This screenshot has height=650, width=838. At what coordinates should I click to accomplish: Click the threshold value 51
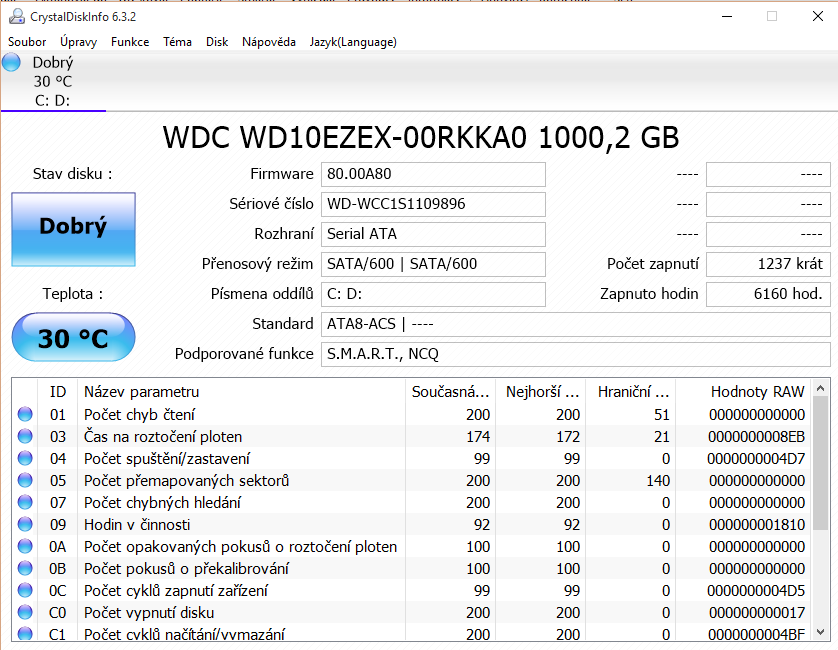(662, 415)
